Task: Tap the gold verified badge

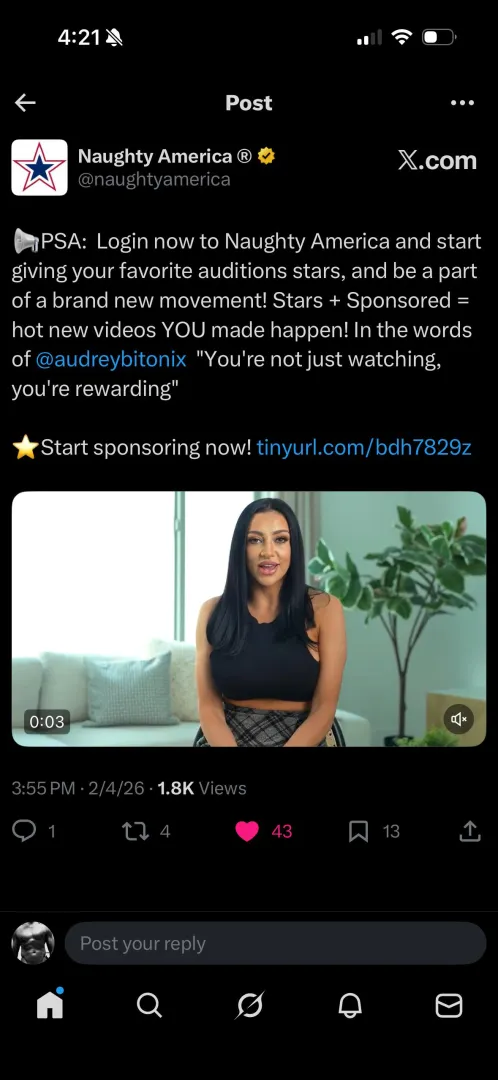Action: (x=266, y=156)
